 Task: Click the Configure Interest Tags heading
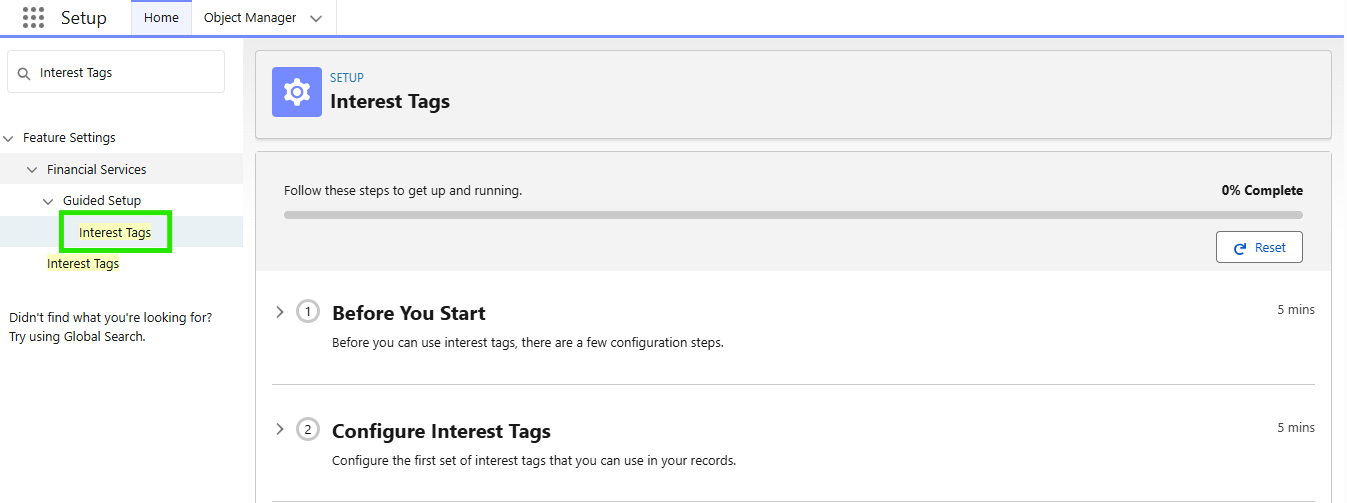pyautogui.click(x=441, y=432)
